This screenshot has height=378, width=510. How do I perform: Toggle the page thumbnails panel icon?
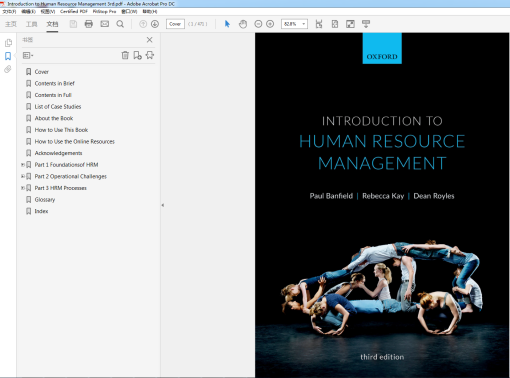8,43
